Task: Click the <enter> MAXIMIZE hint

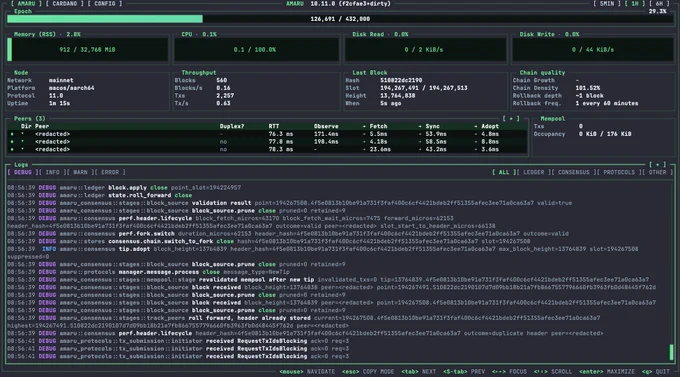Action: pyautogui.click(x=607, y=372)
